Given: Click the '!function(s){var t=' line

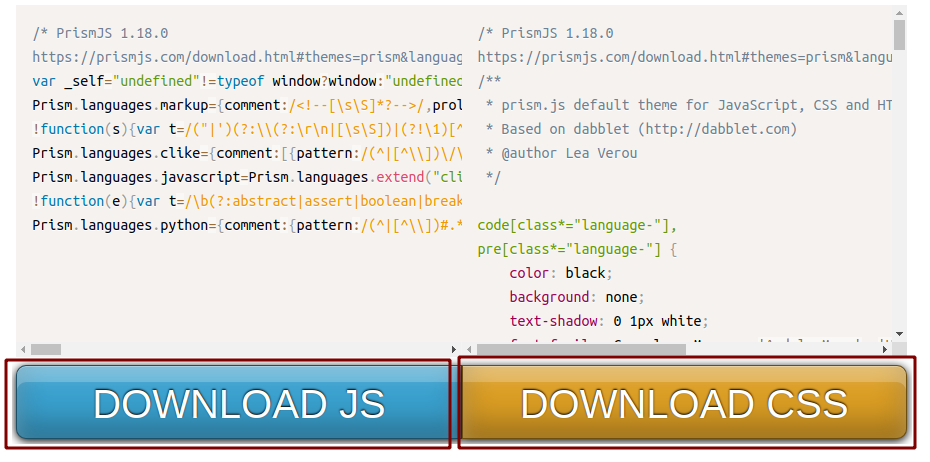Looking at the screenshot, I should click(x=247, y=129).
